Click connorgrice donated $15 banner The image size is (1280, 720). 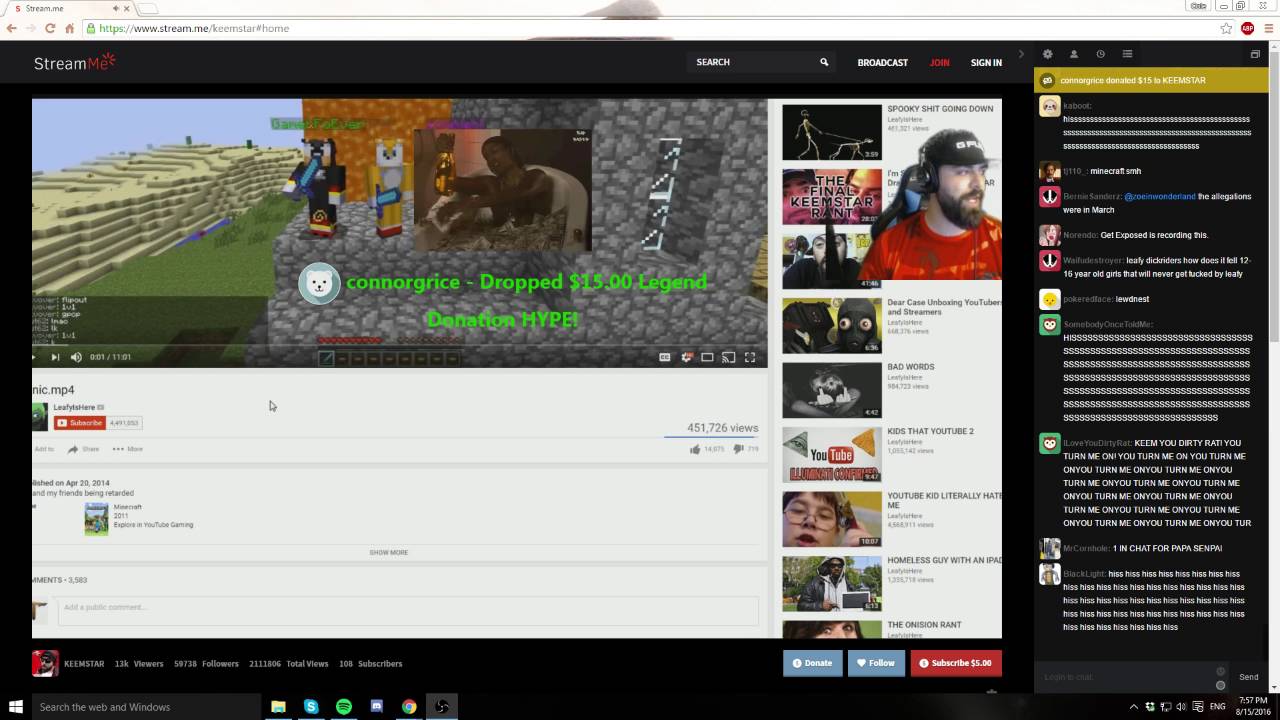point(1150,80)
